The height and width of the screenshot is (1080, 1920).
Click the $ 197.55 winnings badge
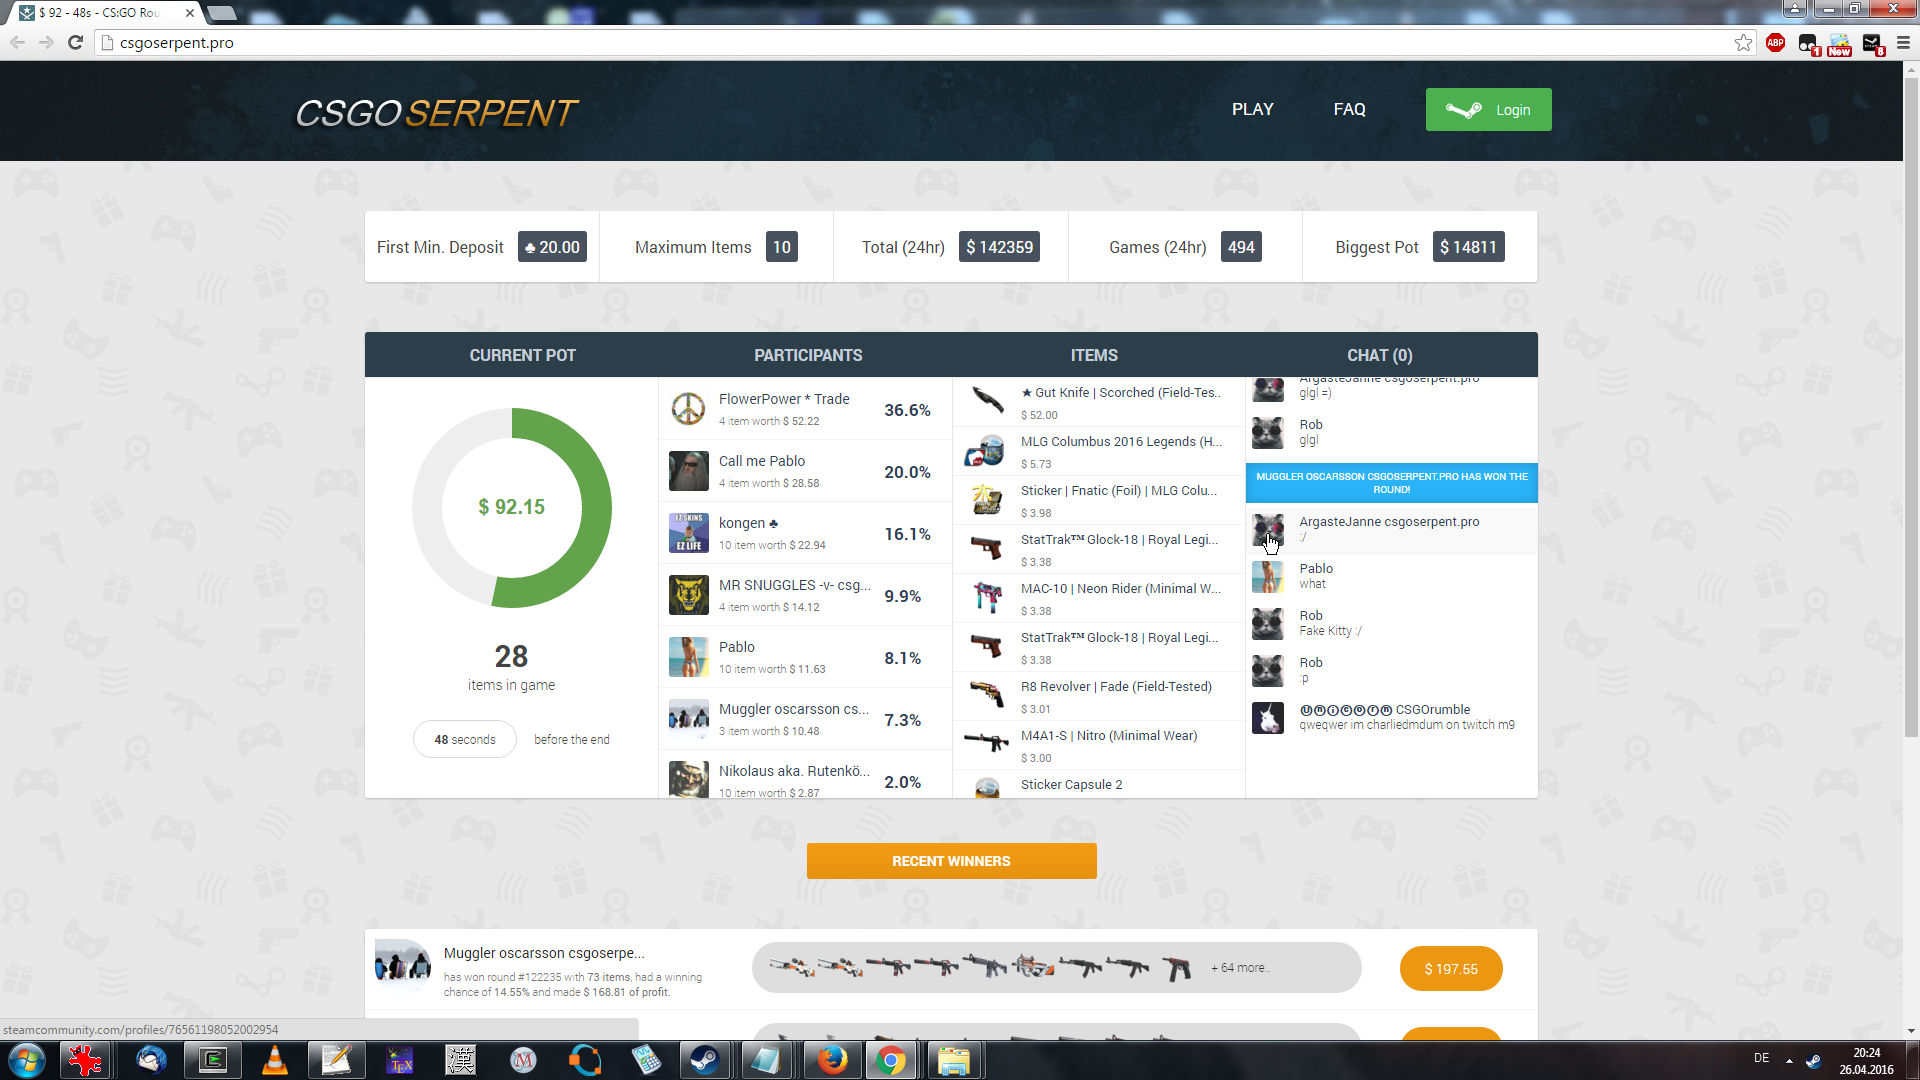click(1450, 968)
